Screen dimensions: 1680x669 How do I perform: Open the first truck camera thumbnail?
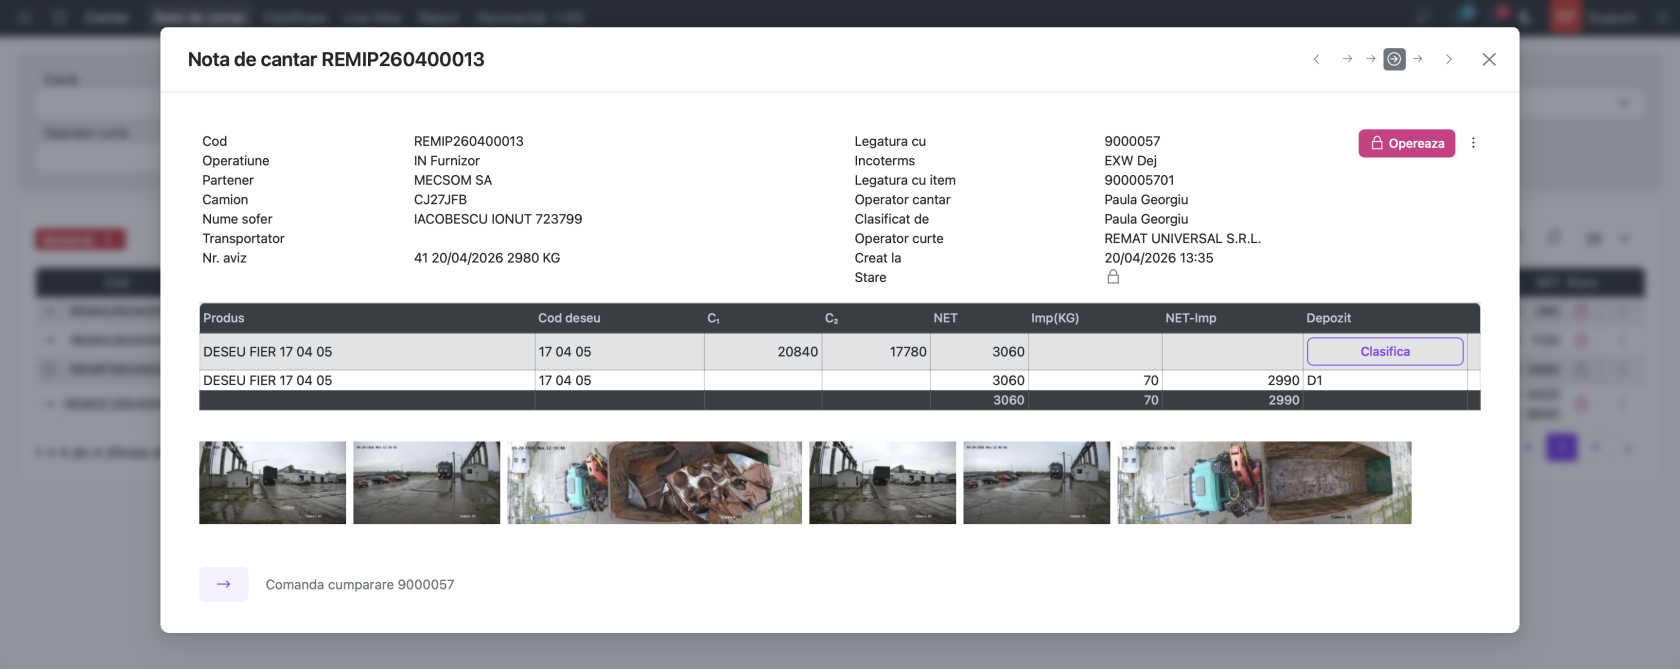(x=272, y=482)
